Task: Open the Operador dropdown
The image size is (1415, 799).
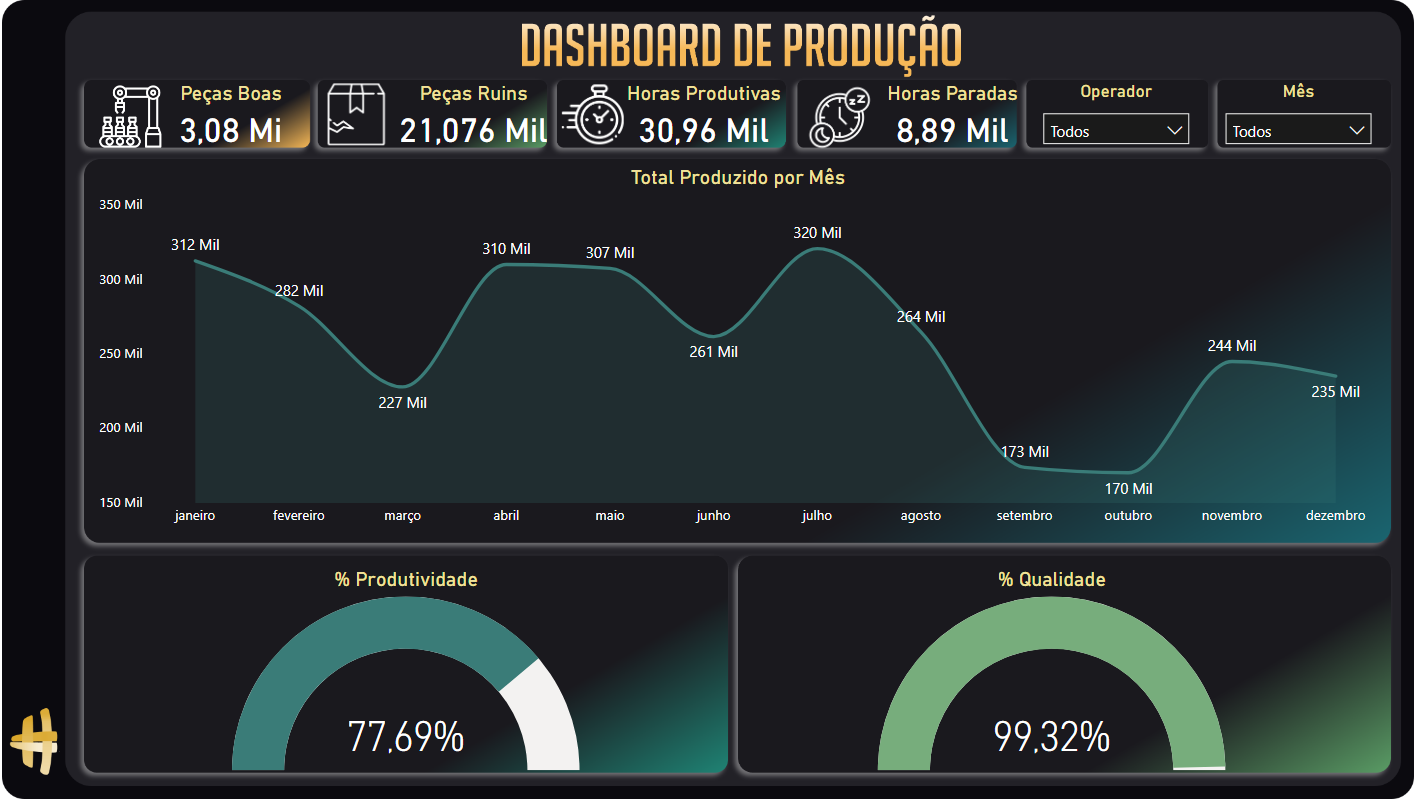Action: tap(1116, 130)
